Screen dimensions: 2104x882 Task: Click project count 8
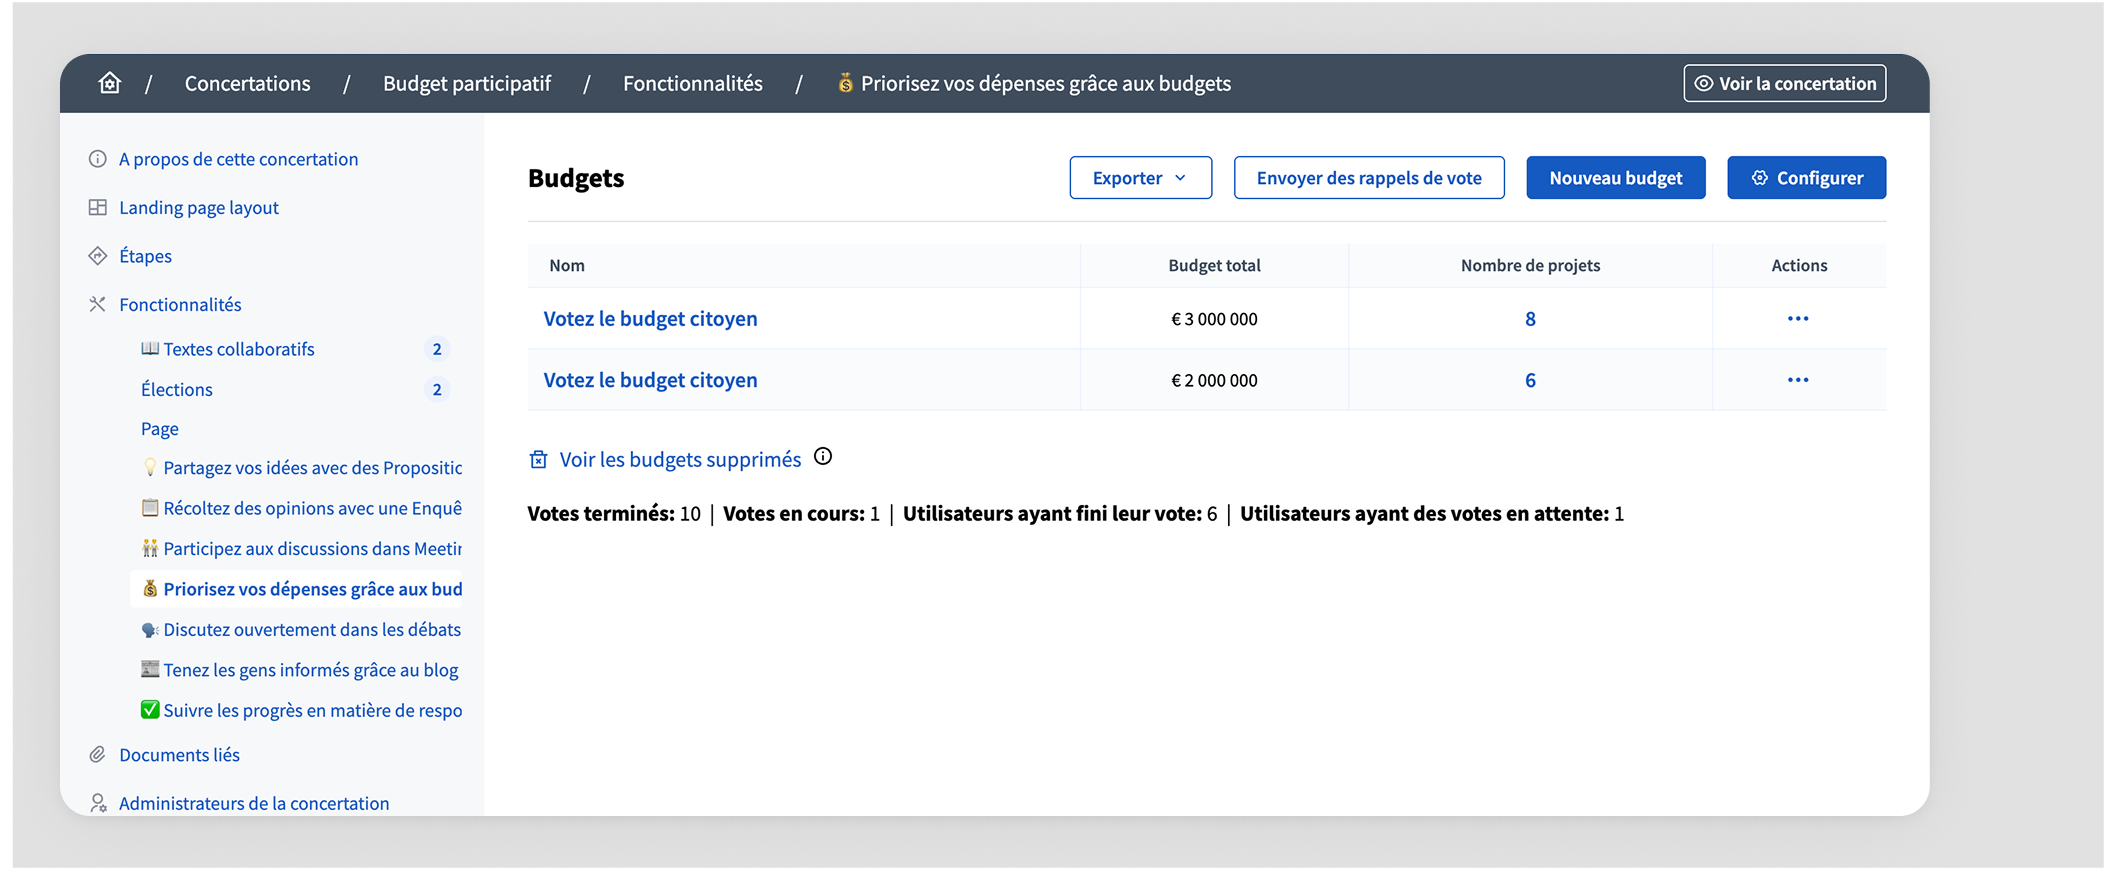tap(1530, 319)
